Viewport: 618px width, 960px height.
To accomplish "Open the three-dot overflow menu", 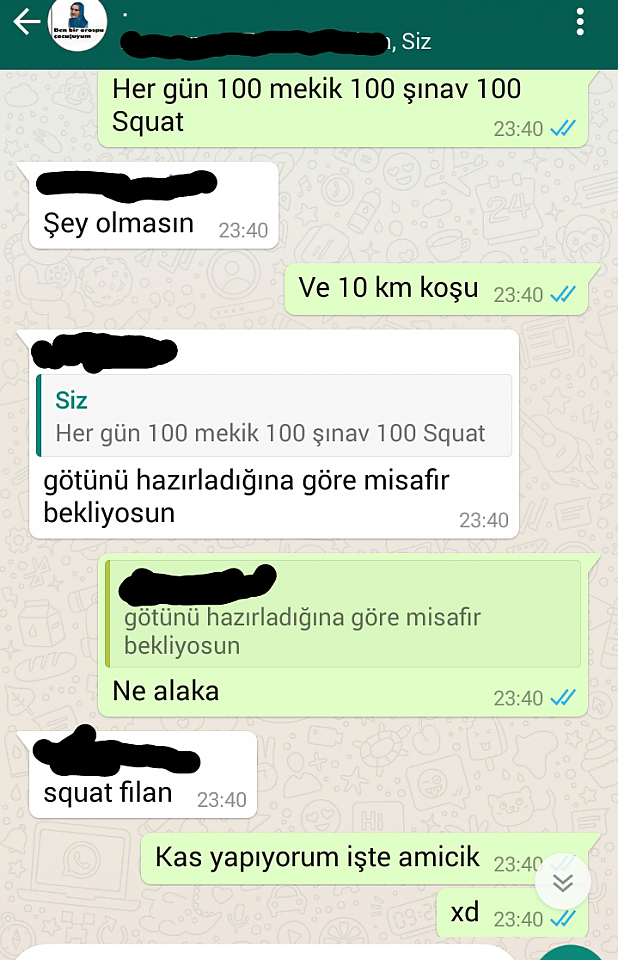I will point(579,22).
